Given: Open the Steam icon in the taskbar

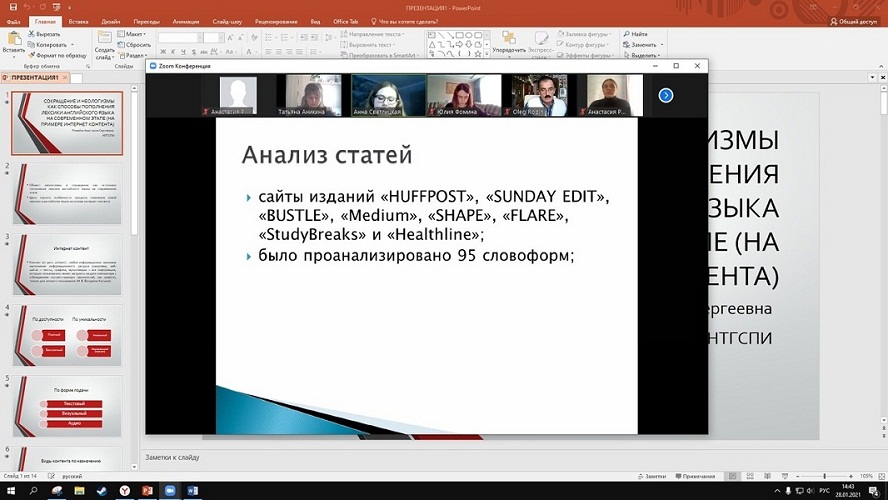Looking at the screenshot, I should 100,491.
